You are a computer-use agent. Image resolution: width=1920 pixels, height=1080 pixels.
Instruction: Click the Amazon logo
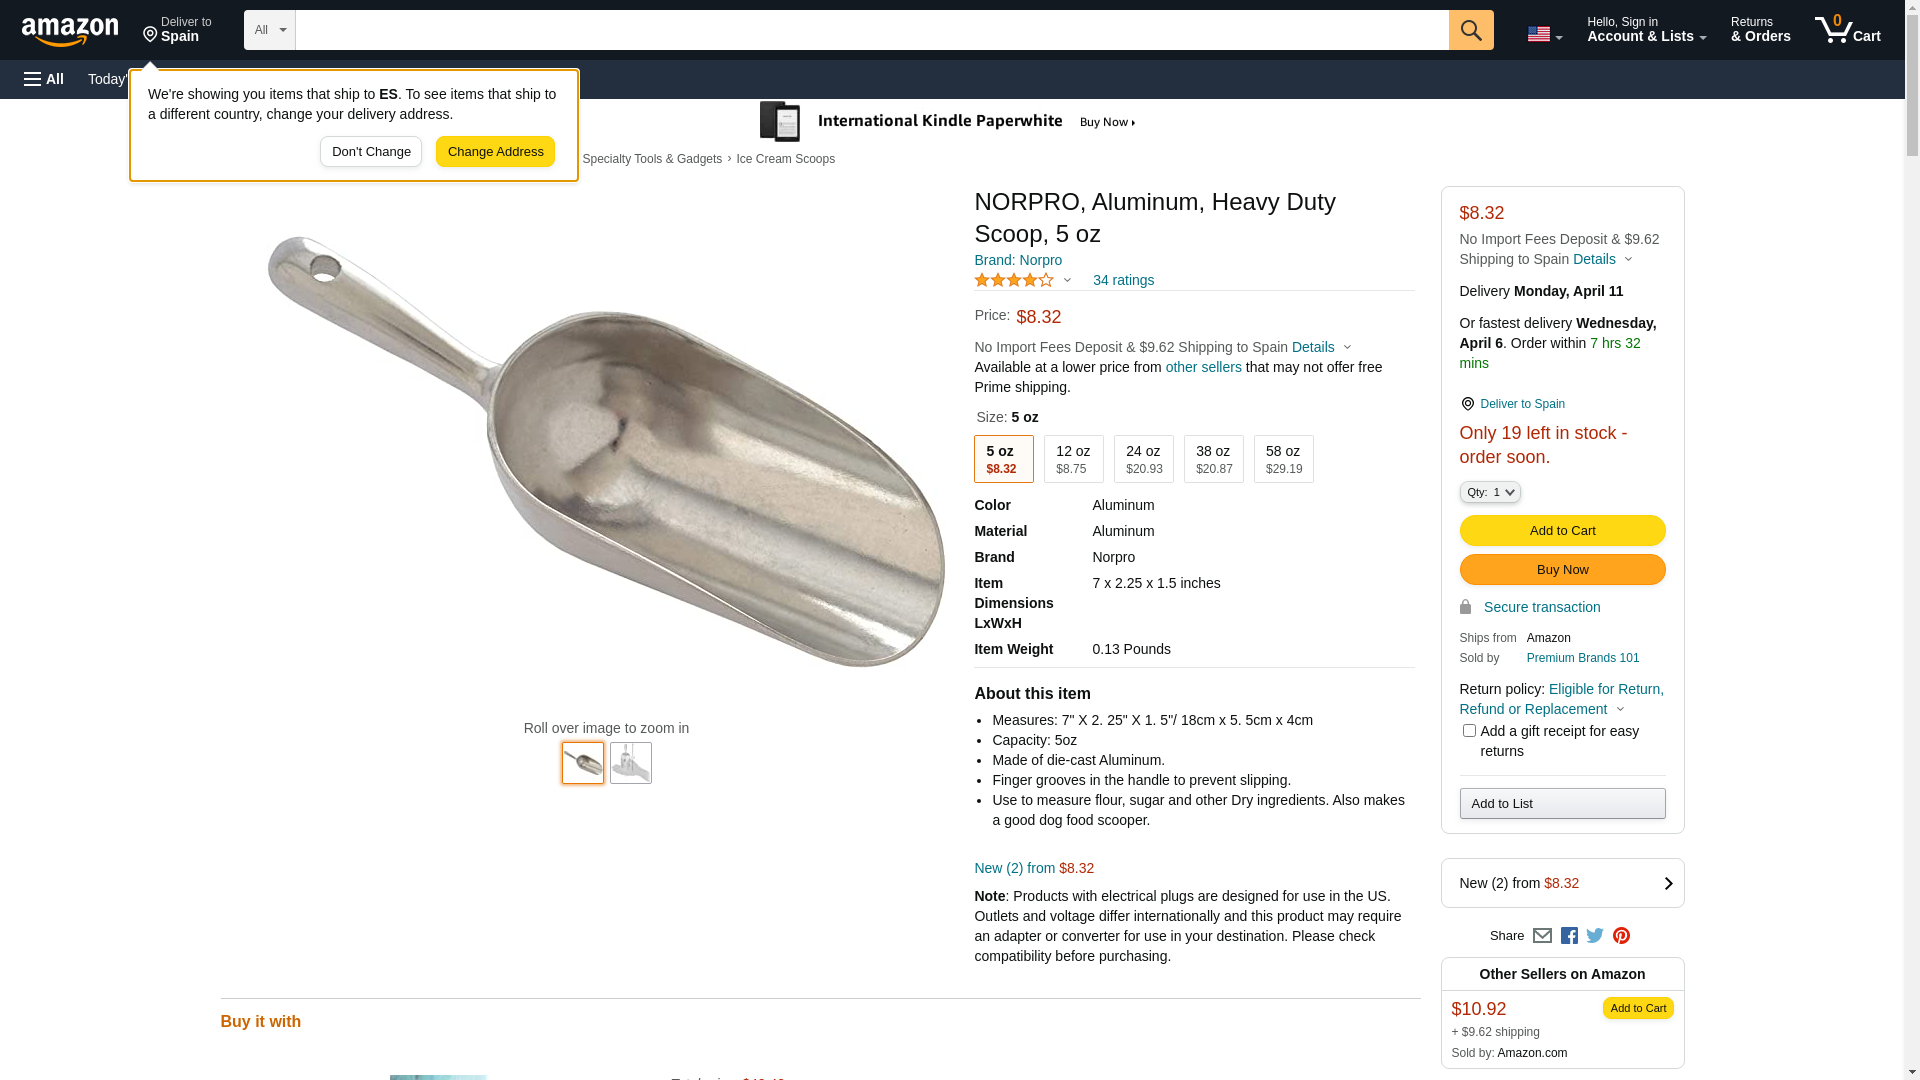(70, 31)
